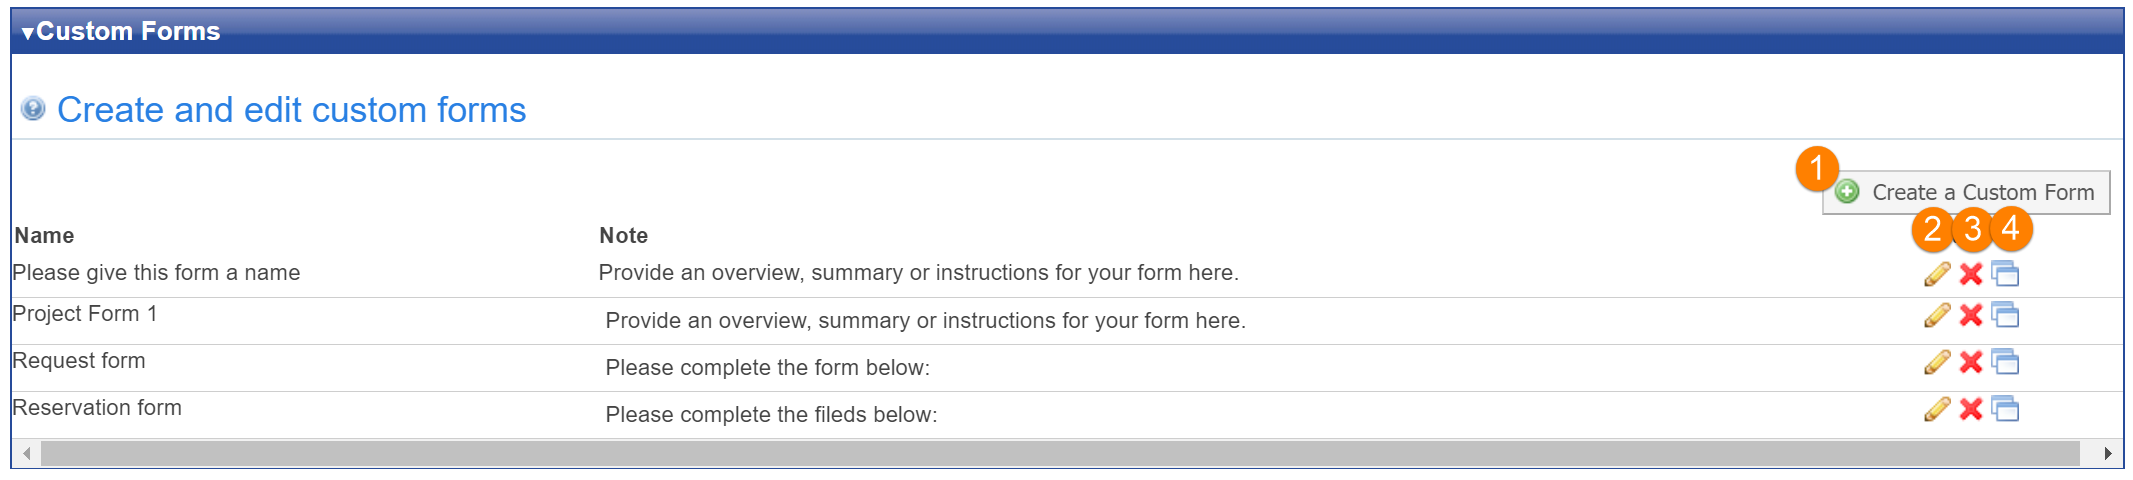Copy the Reservation form using duplicate icon
The width and height of the screenshot is (2133, 480).
click(2005, 409)
